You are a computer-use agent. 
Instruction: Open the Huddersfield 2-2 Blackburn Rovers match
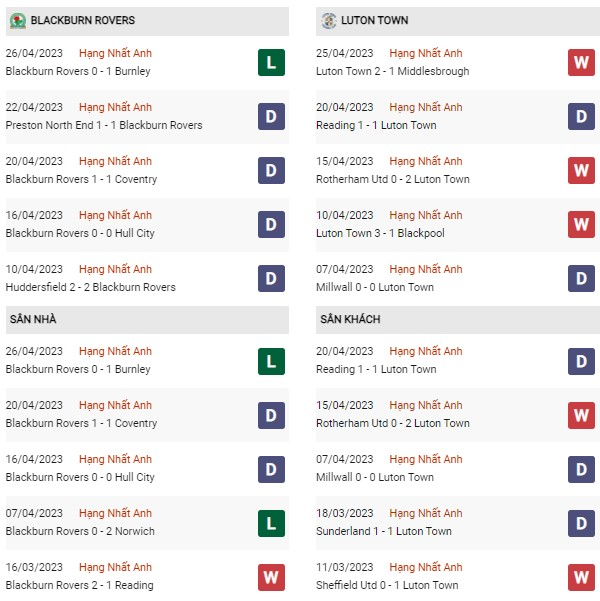coord(91,287)
